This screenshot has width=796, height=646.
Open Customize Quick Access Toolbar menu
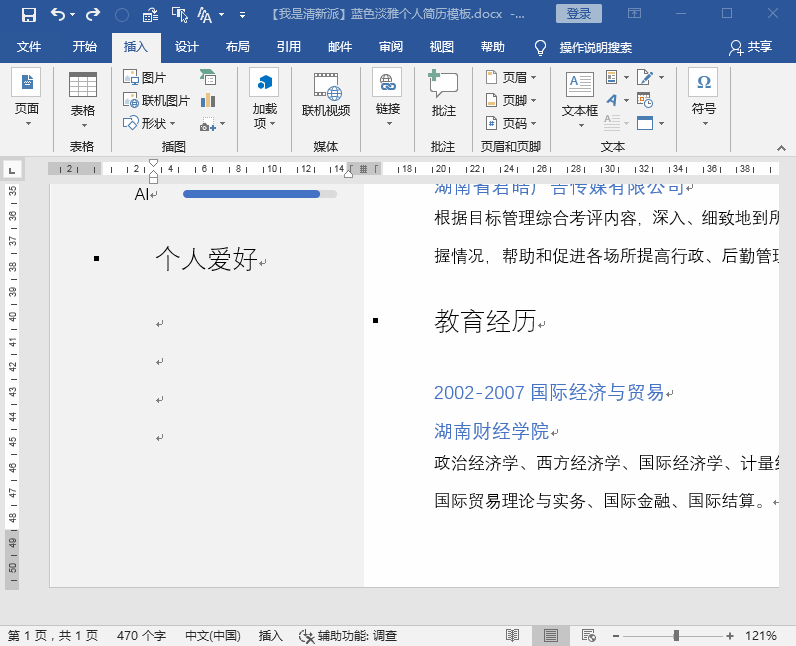(243, 15)
